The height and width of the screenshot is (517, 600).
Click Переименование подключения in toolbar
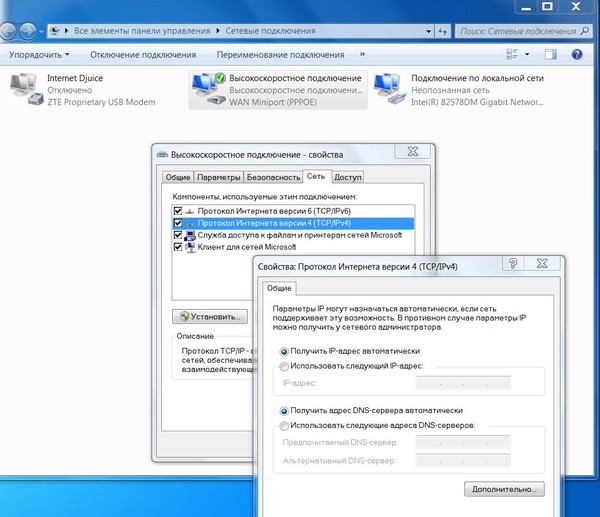280,55
